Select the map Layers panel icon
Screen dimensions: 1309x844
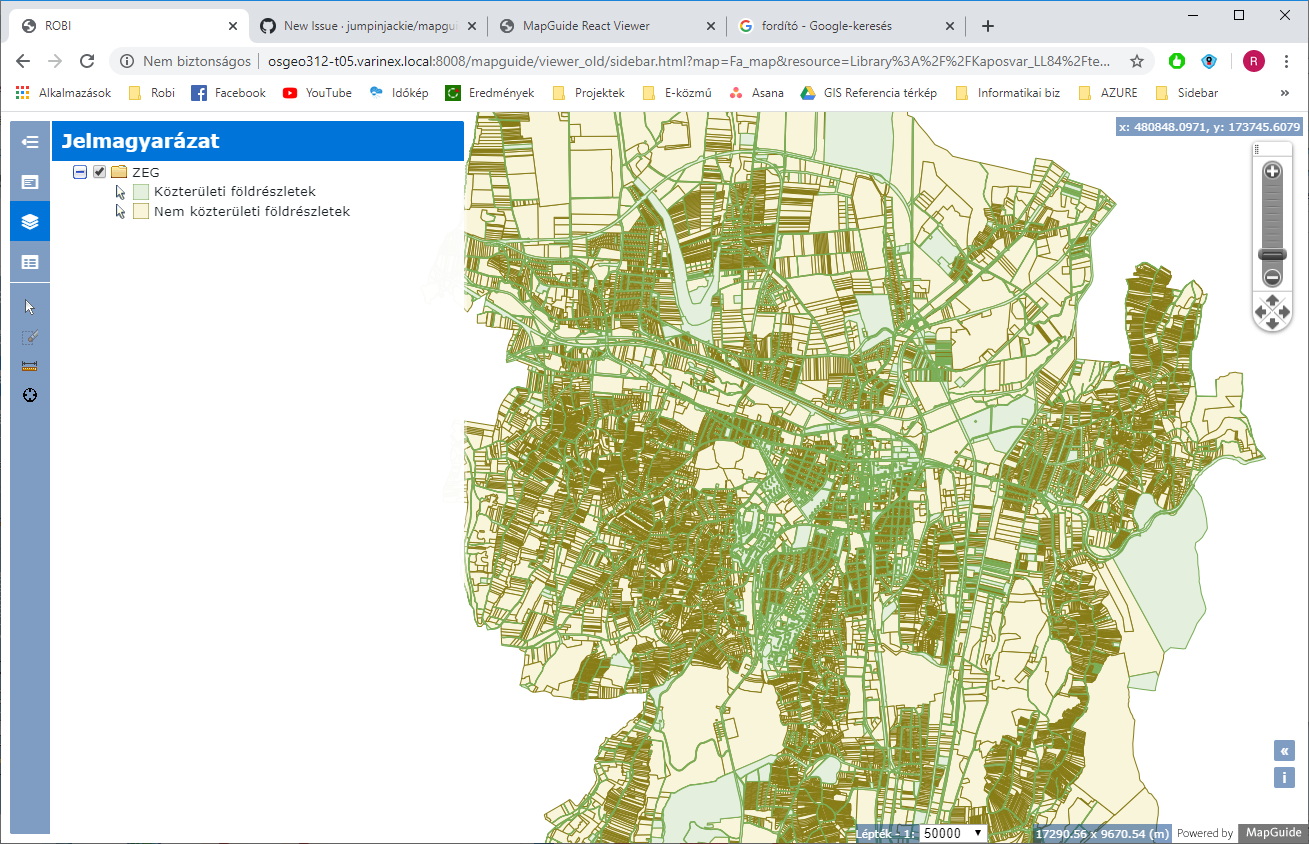coord(30,221)
